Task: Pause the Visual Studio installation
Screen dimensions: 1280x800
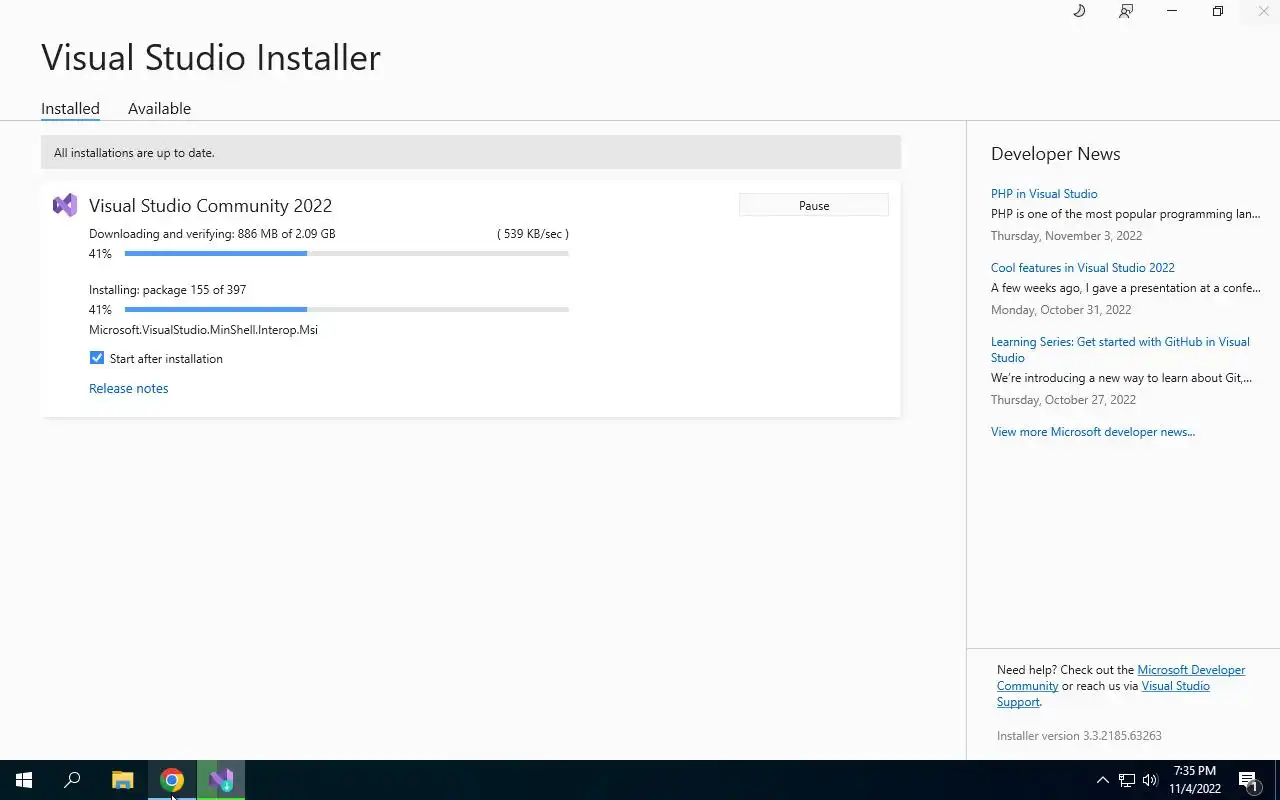Action: point(814,205)
